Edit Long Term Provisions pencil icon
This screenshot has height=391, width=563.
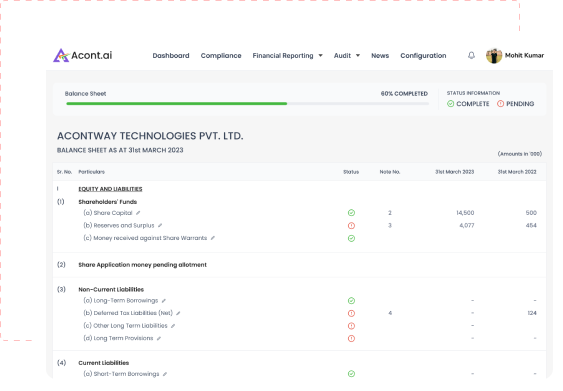(159, 338)
